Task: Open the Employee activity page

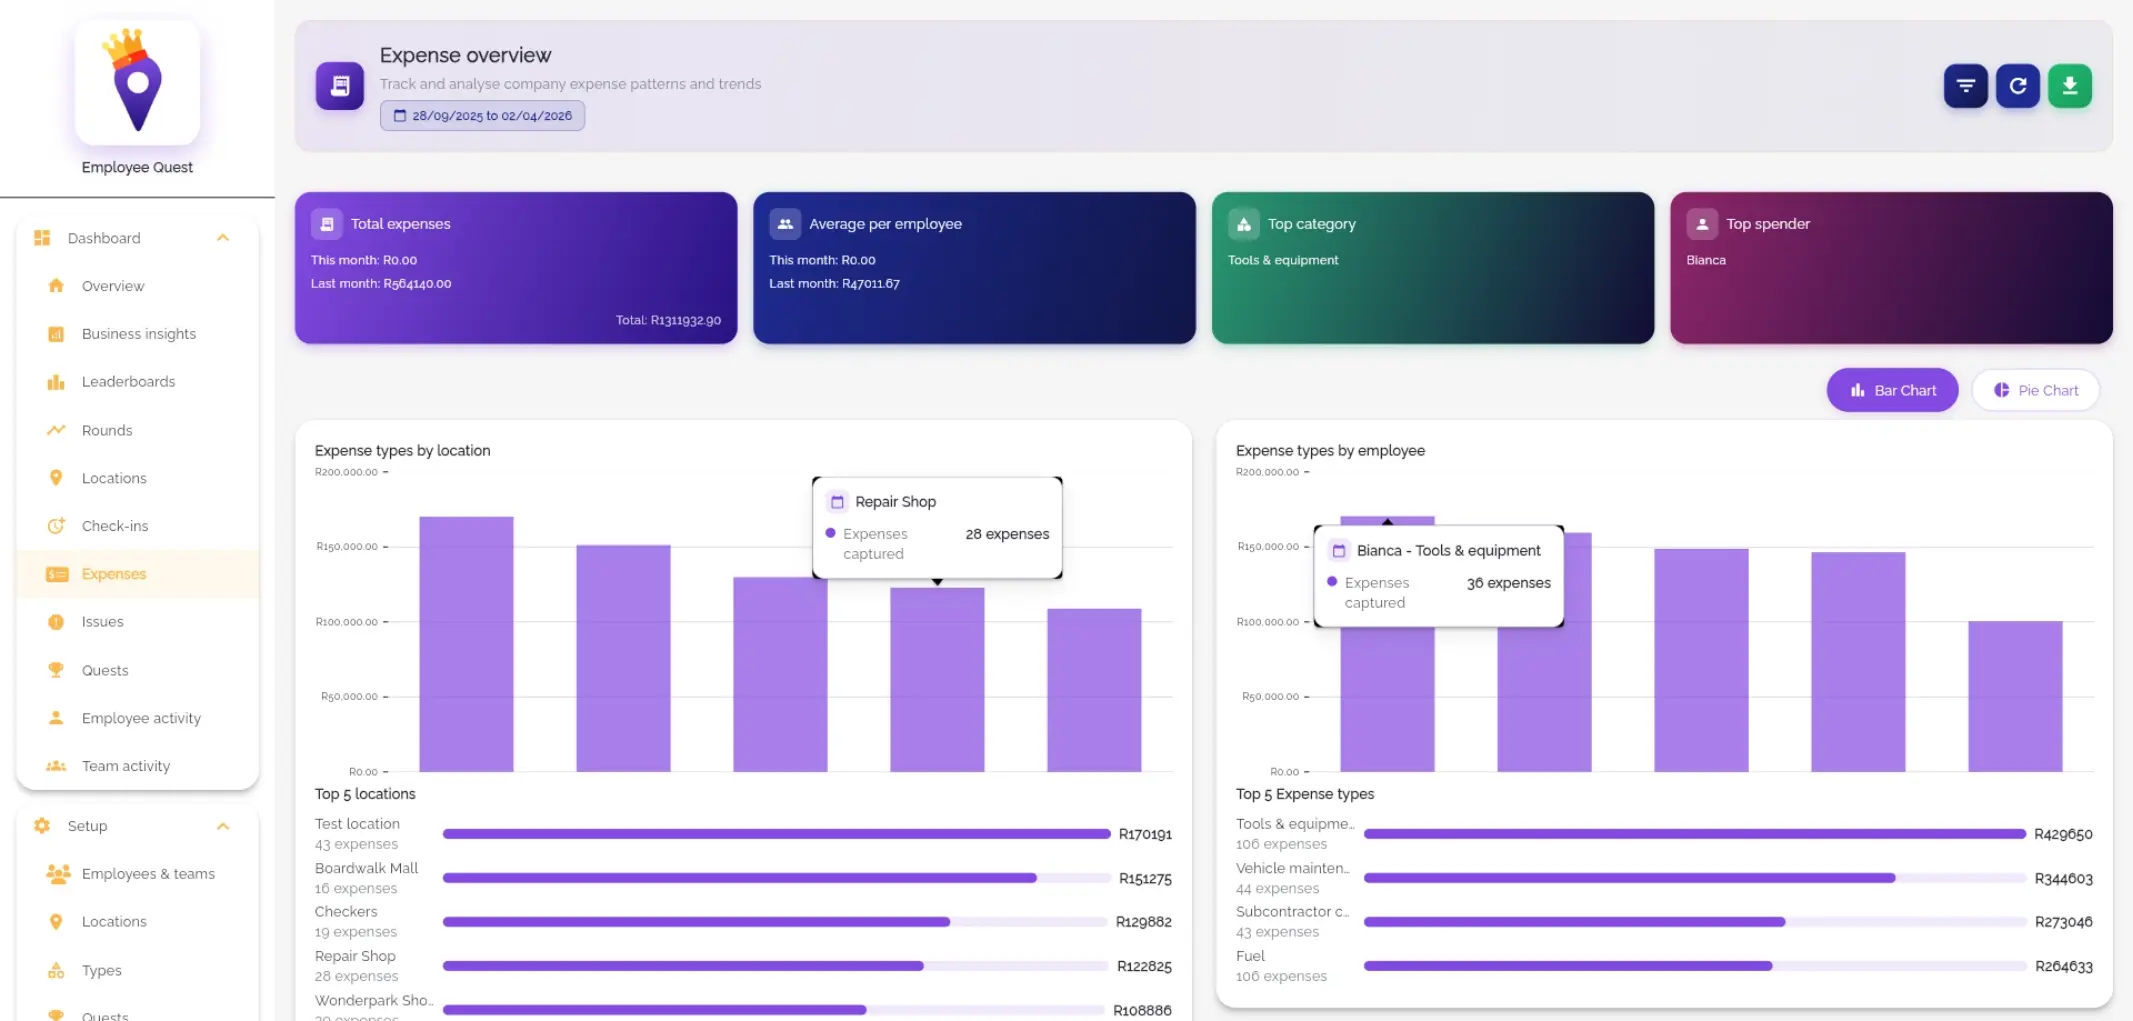Action: (139, 717)
